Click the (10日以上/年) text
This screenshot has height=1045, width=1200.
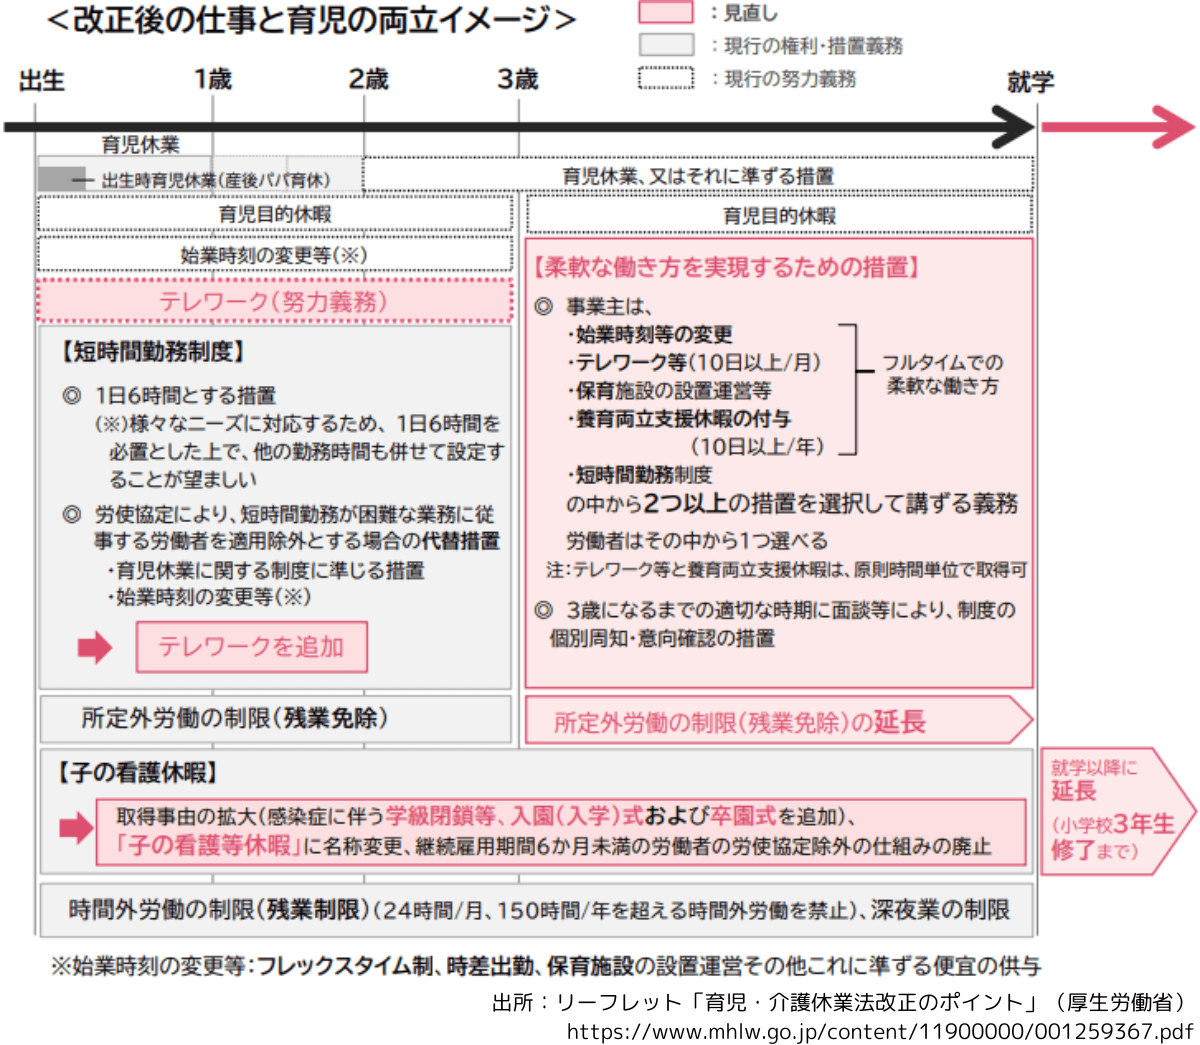[x=759, y=446]
